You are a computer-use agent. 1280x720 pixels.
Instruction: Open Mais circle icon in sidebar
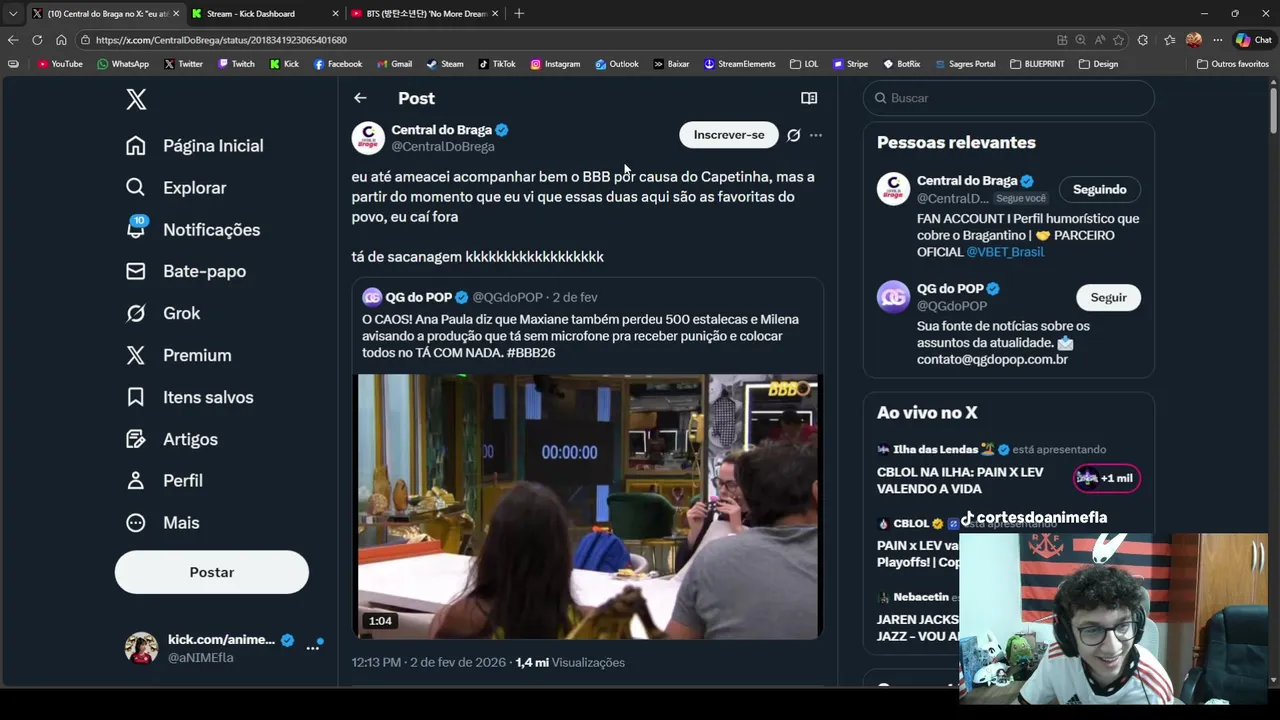[x=136, y=523]
